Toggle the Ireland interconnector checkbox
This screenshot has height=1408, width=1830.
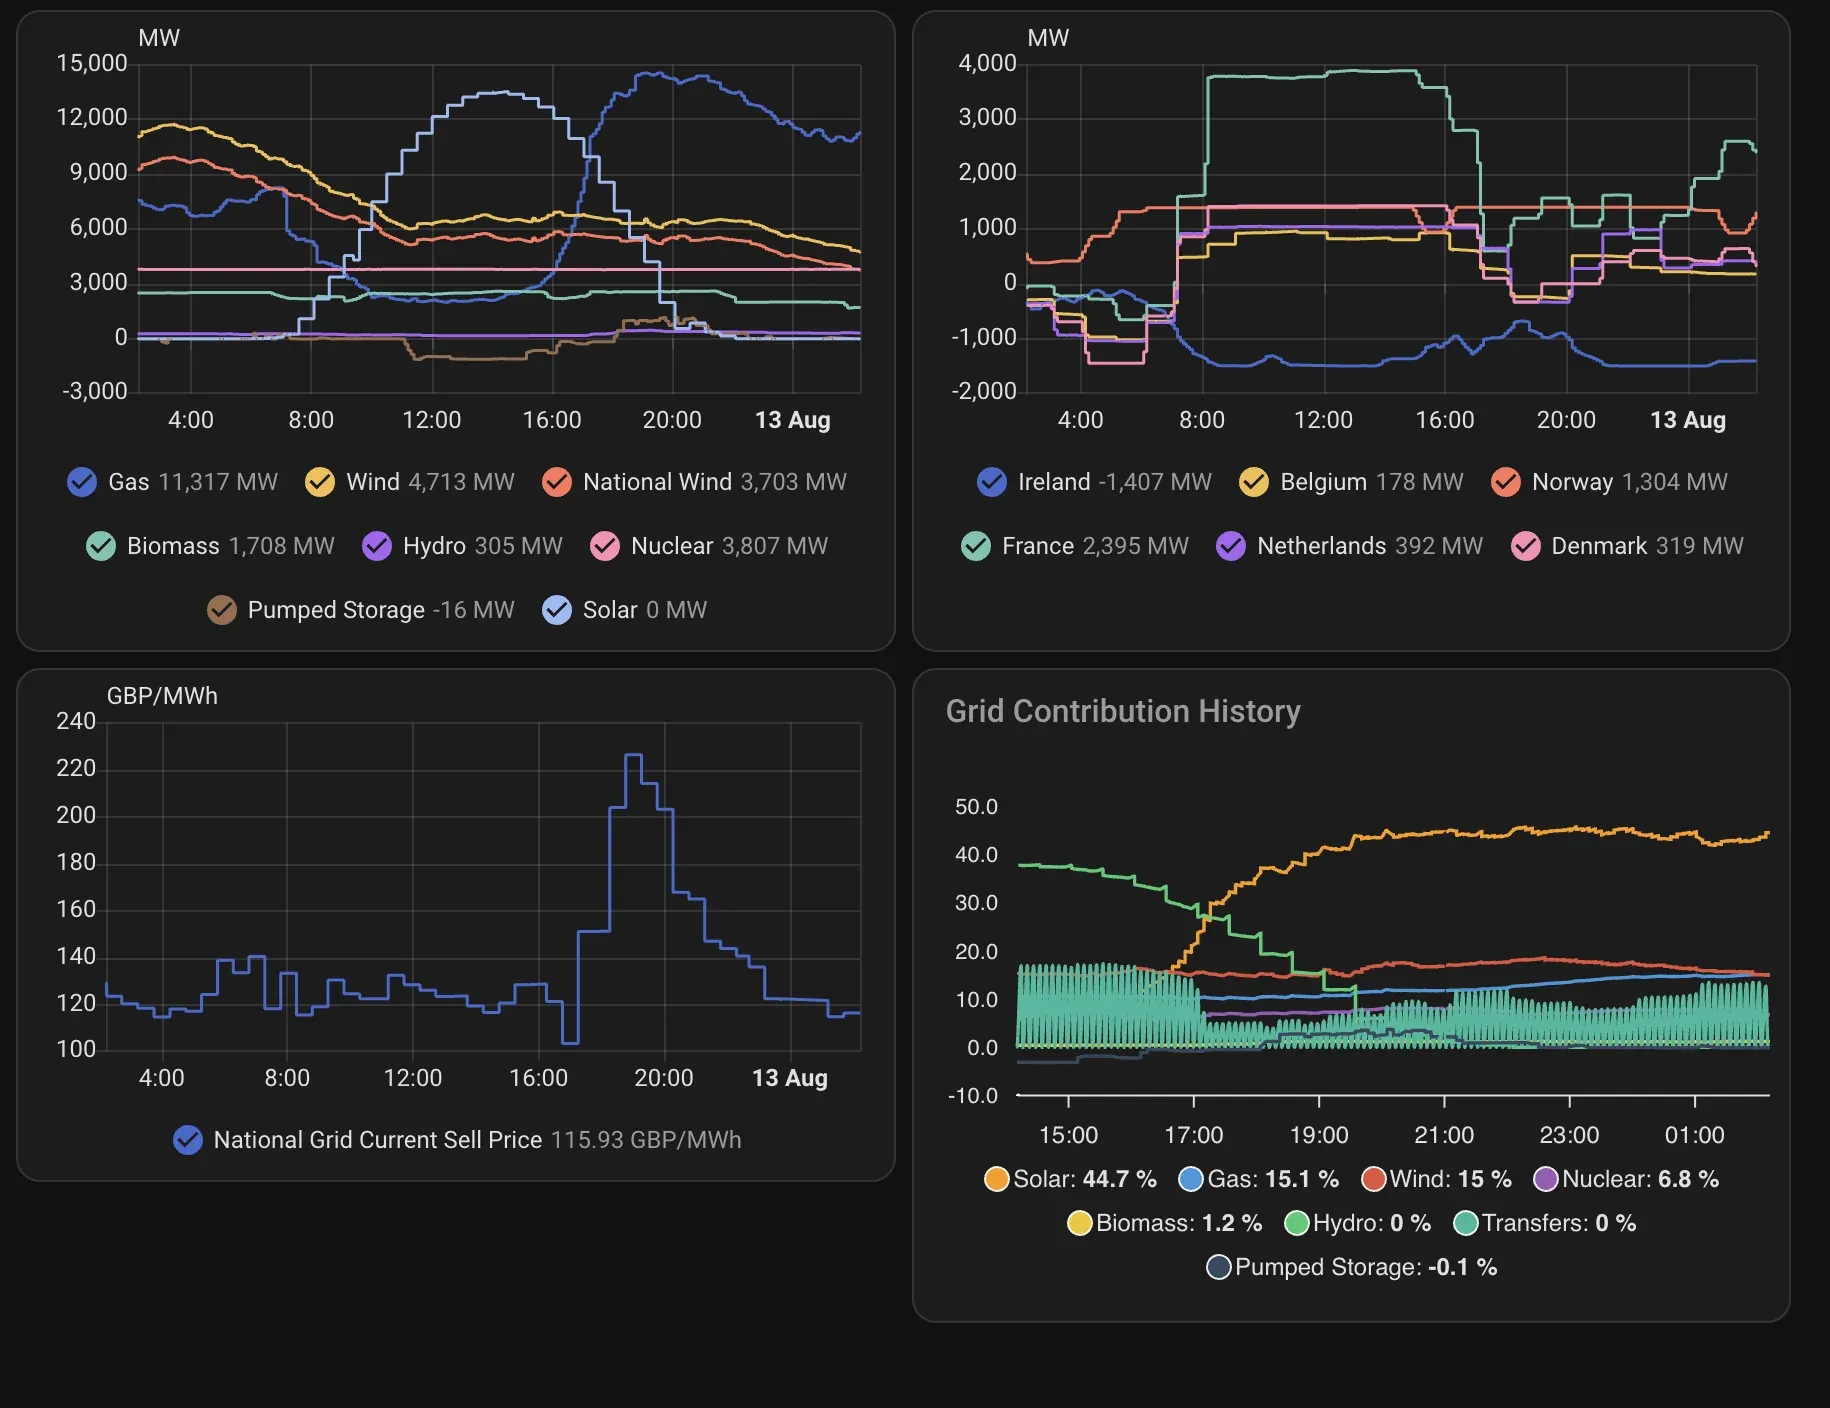(992, 482)
